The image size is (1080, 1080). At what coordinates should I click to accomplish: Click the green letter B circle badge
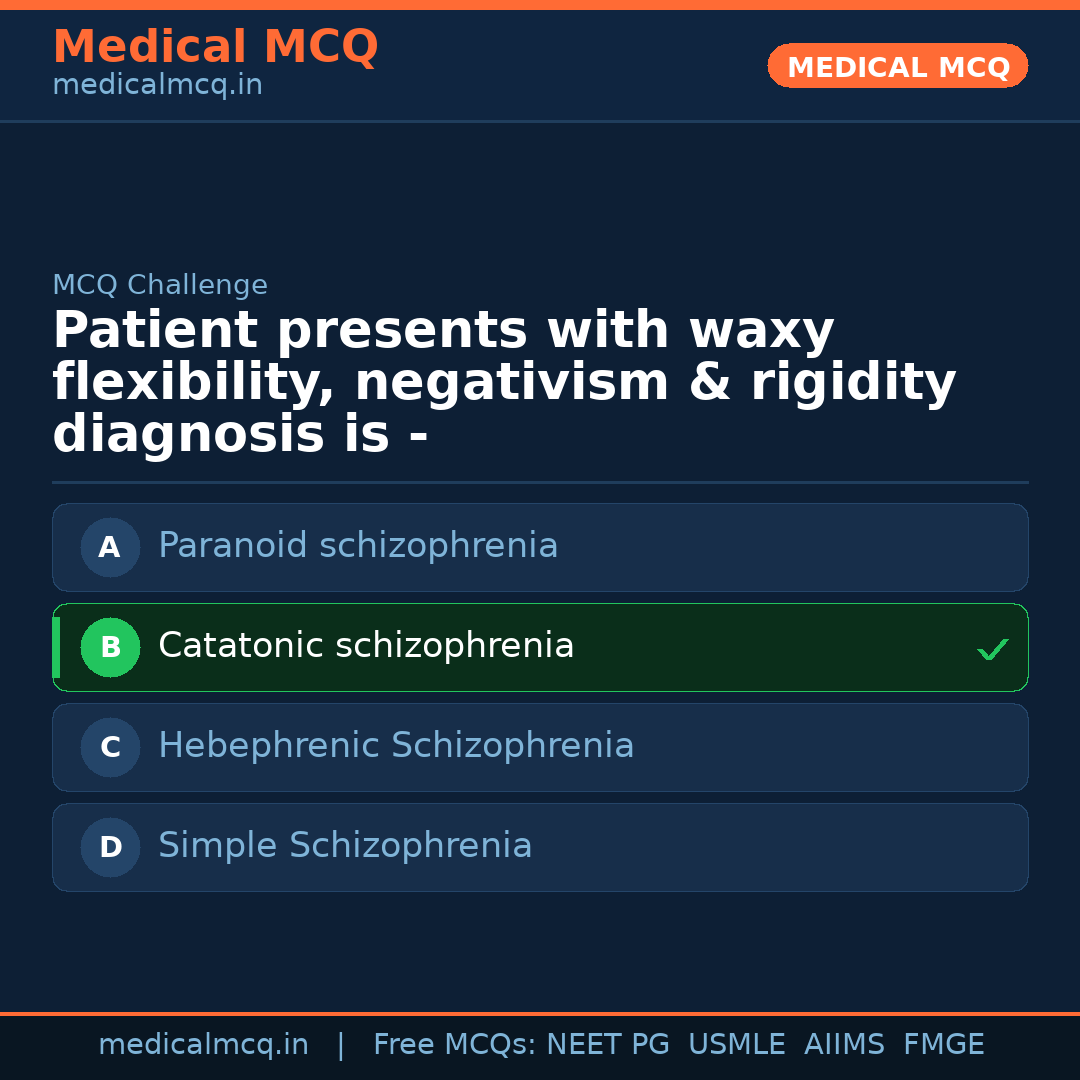click(x=110, y=647)
